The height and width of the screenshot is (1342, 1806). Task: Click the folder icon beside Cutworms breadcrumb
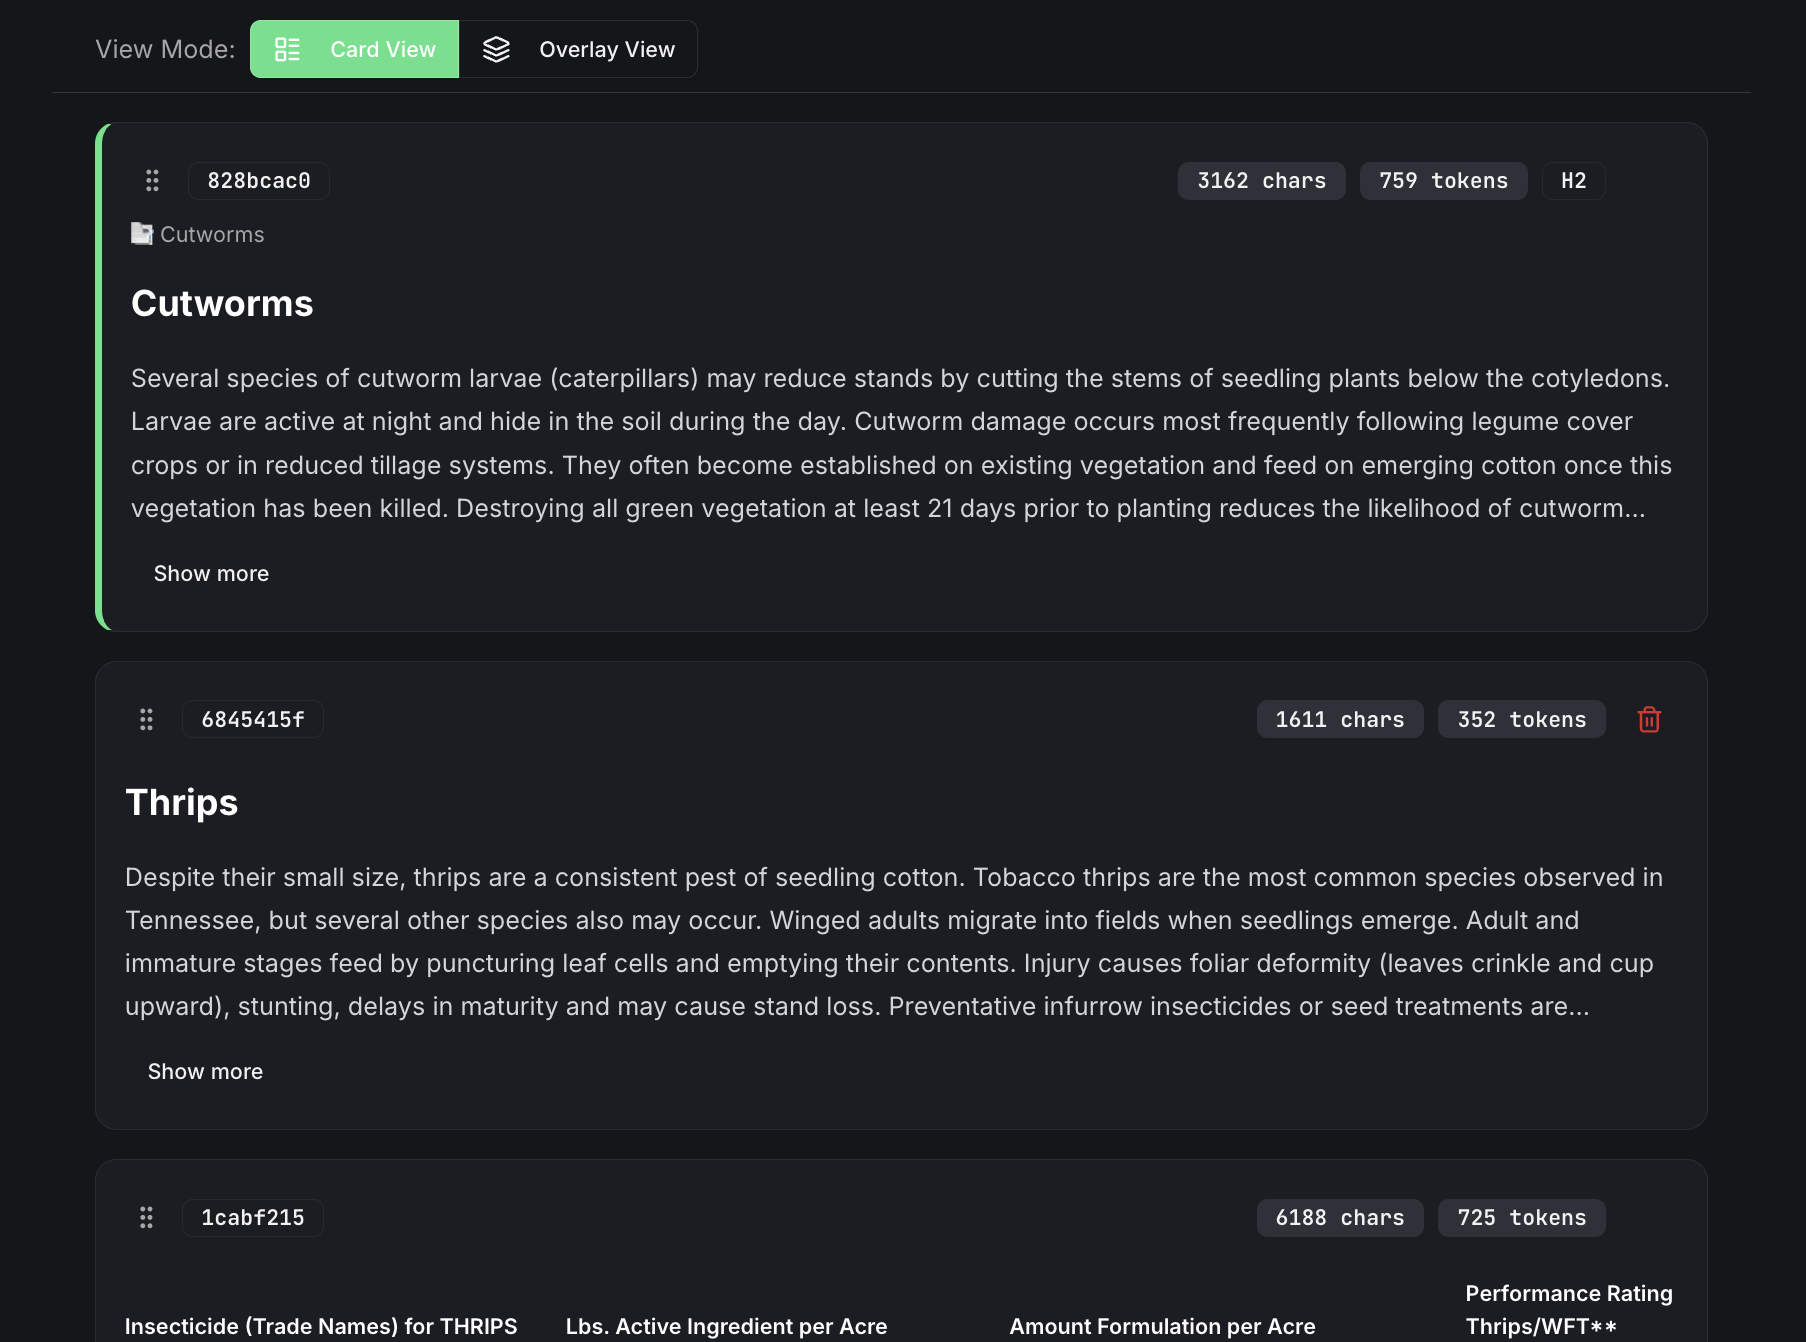[x=140, y=233]
